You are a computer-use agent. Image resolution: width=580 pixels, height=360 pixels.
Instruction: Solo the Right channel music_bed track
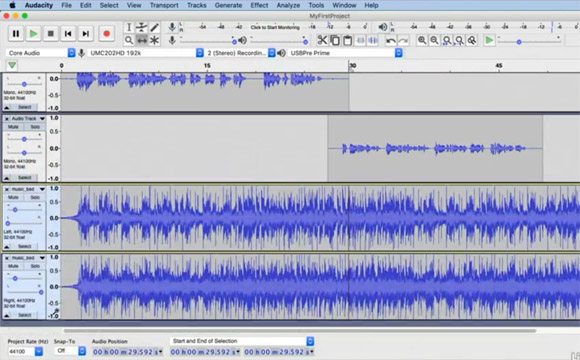point(35,266)
